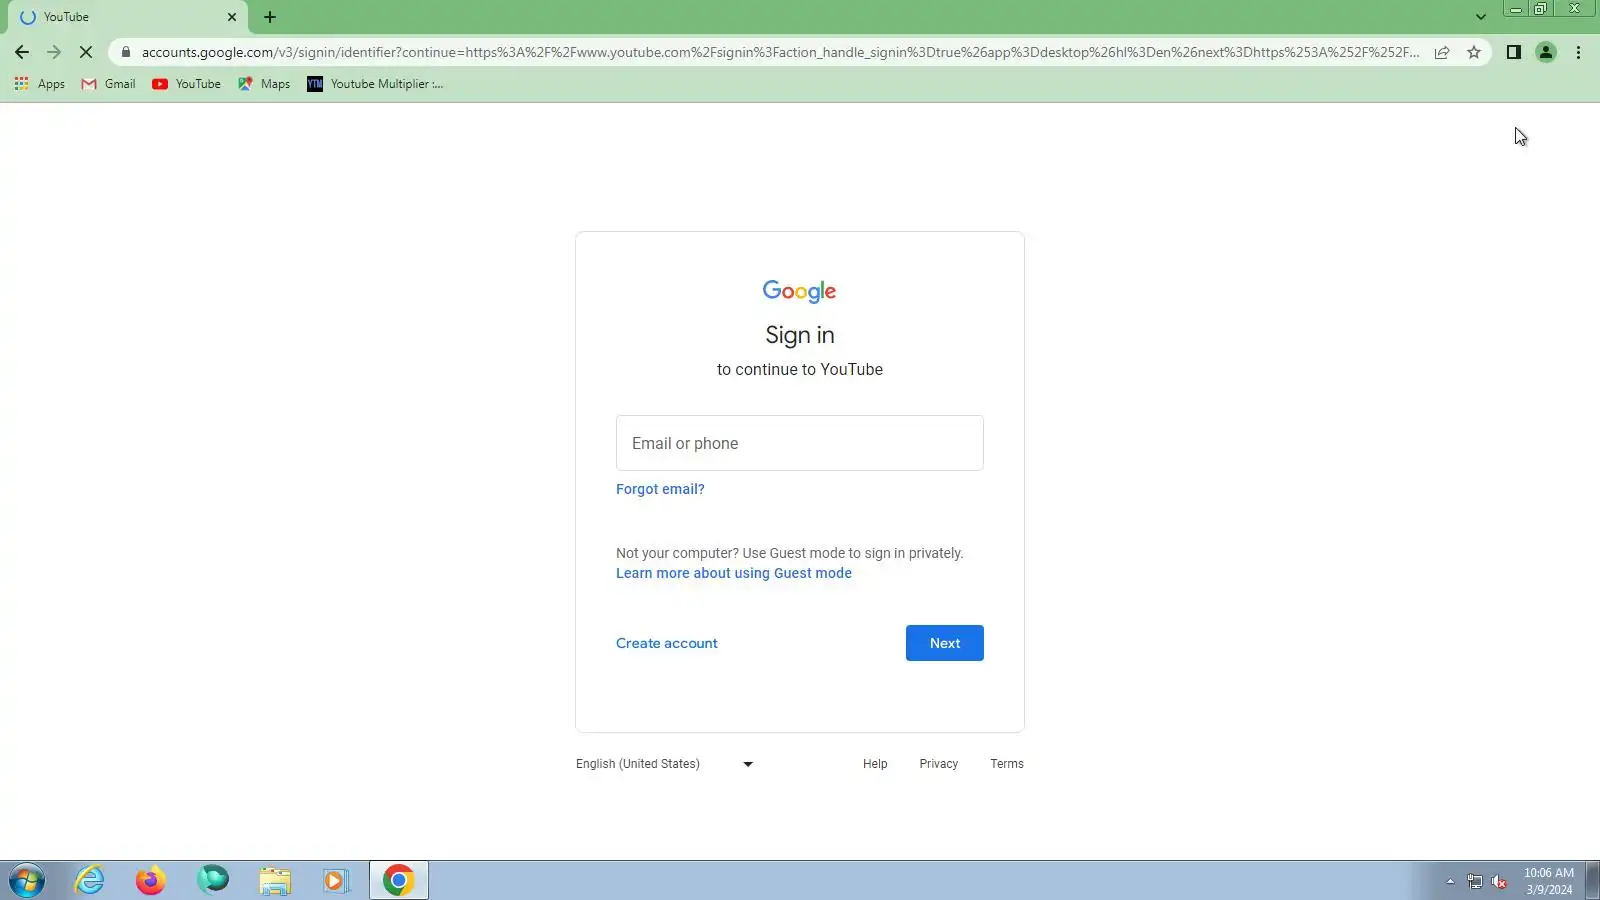
Task: Click the lock icon in address bar
Action: (126, 52)
